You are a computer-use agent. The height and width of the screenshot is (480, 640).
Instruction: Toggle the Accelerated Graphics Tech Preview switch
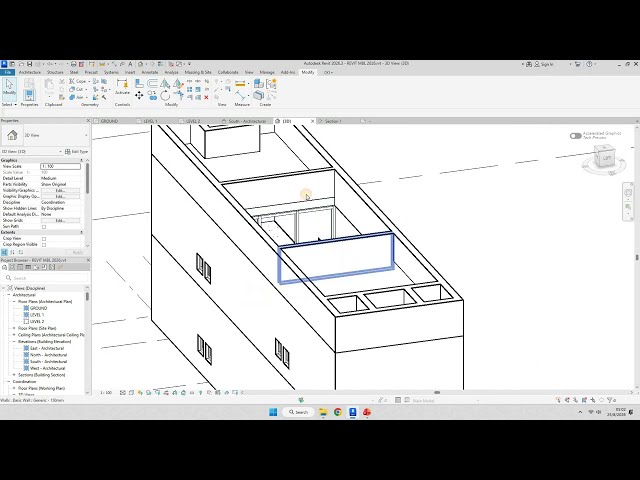576,136
